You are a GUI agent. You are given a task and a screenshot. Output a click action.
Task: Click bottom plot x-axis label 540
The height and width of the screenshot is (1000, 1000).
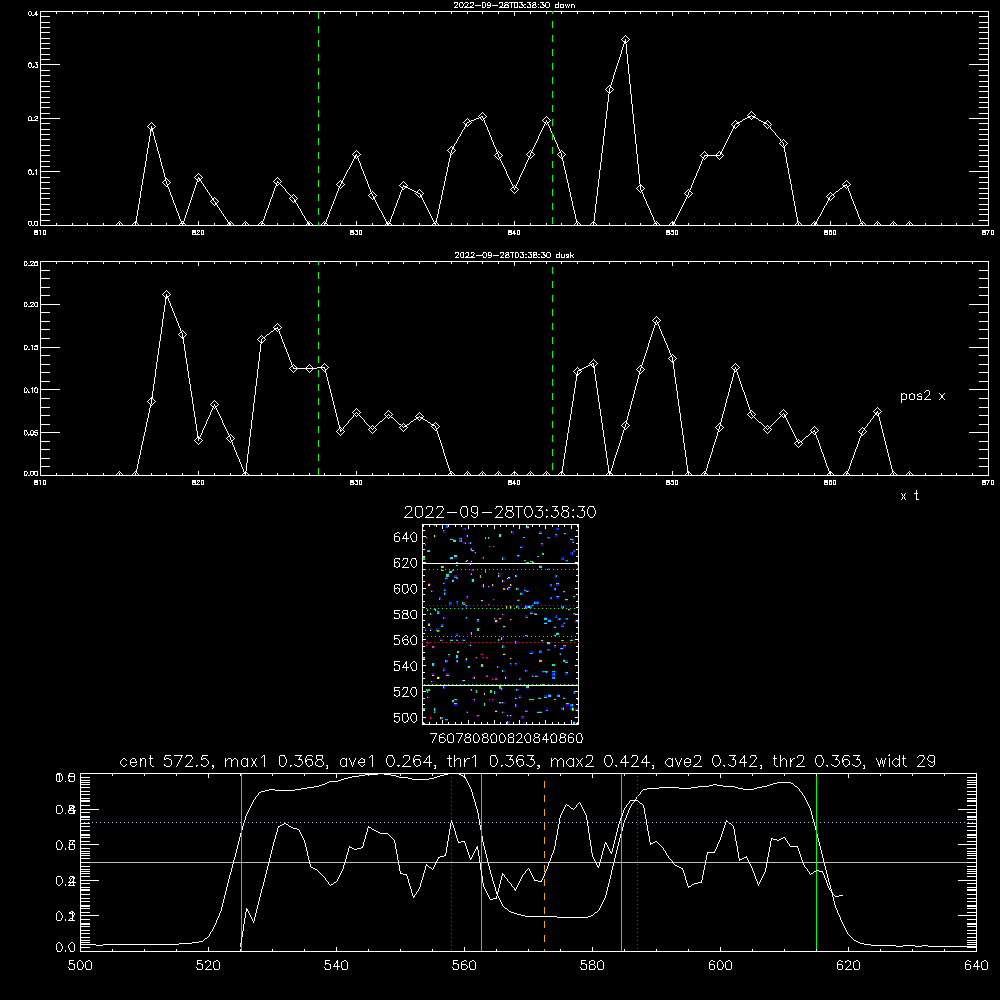336,966
